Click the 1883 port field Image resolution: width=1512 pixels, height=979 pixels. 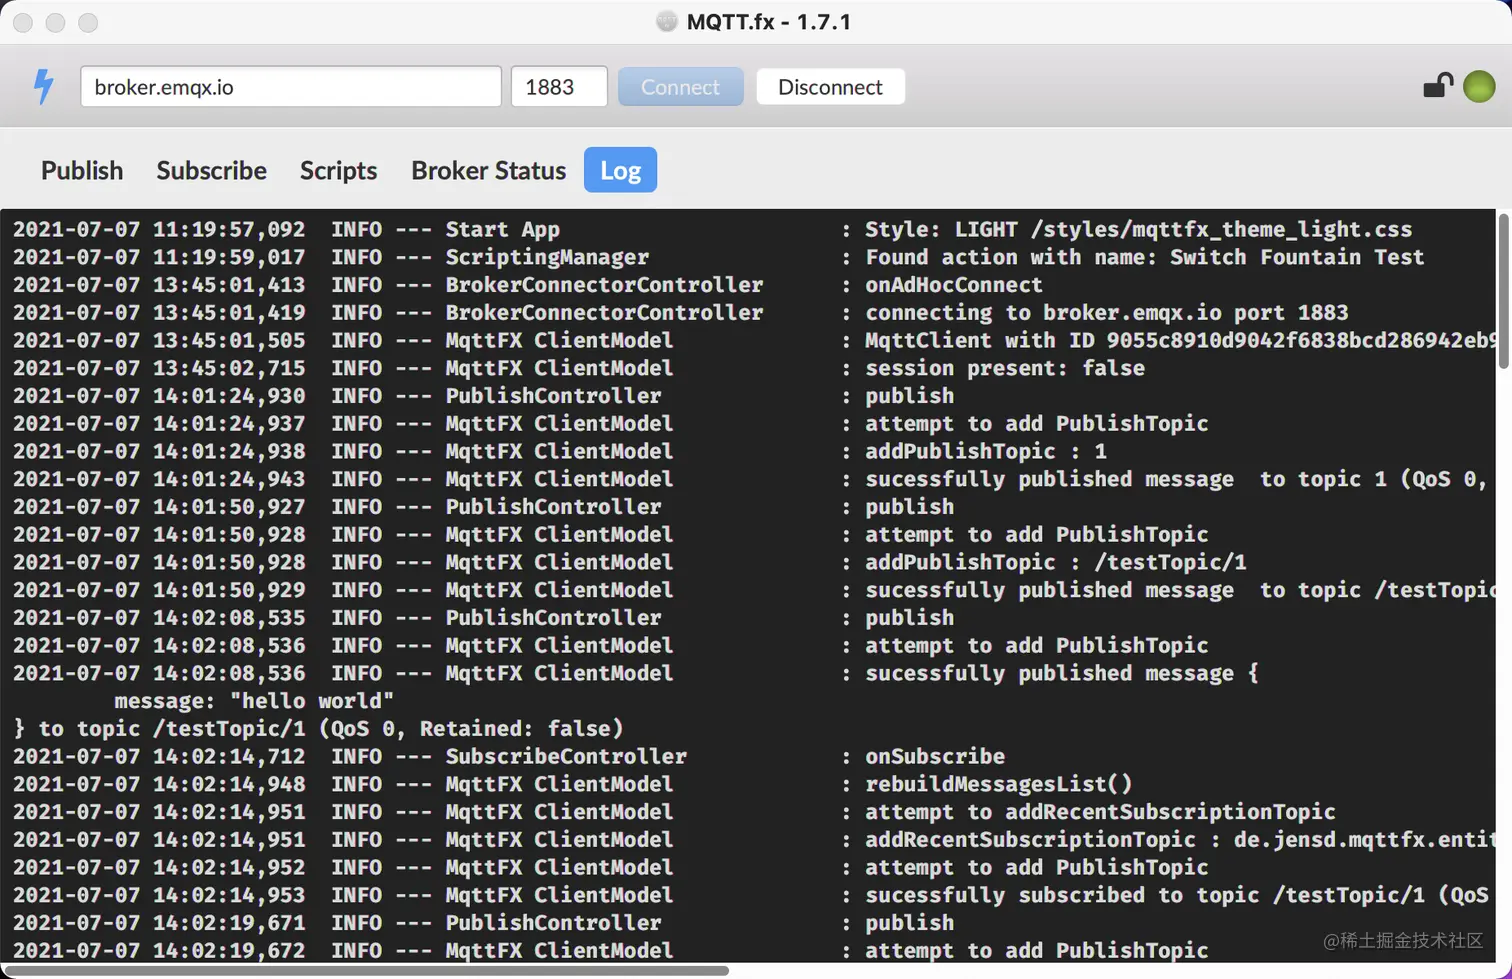(559, 87)
